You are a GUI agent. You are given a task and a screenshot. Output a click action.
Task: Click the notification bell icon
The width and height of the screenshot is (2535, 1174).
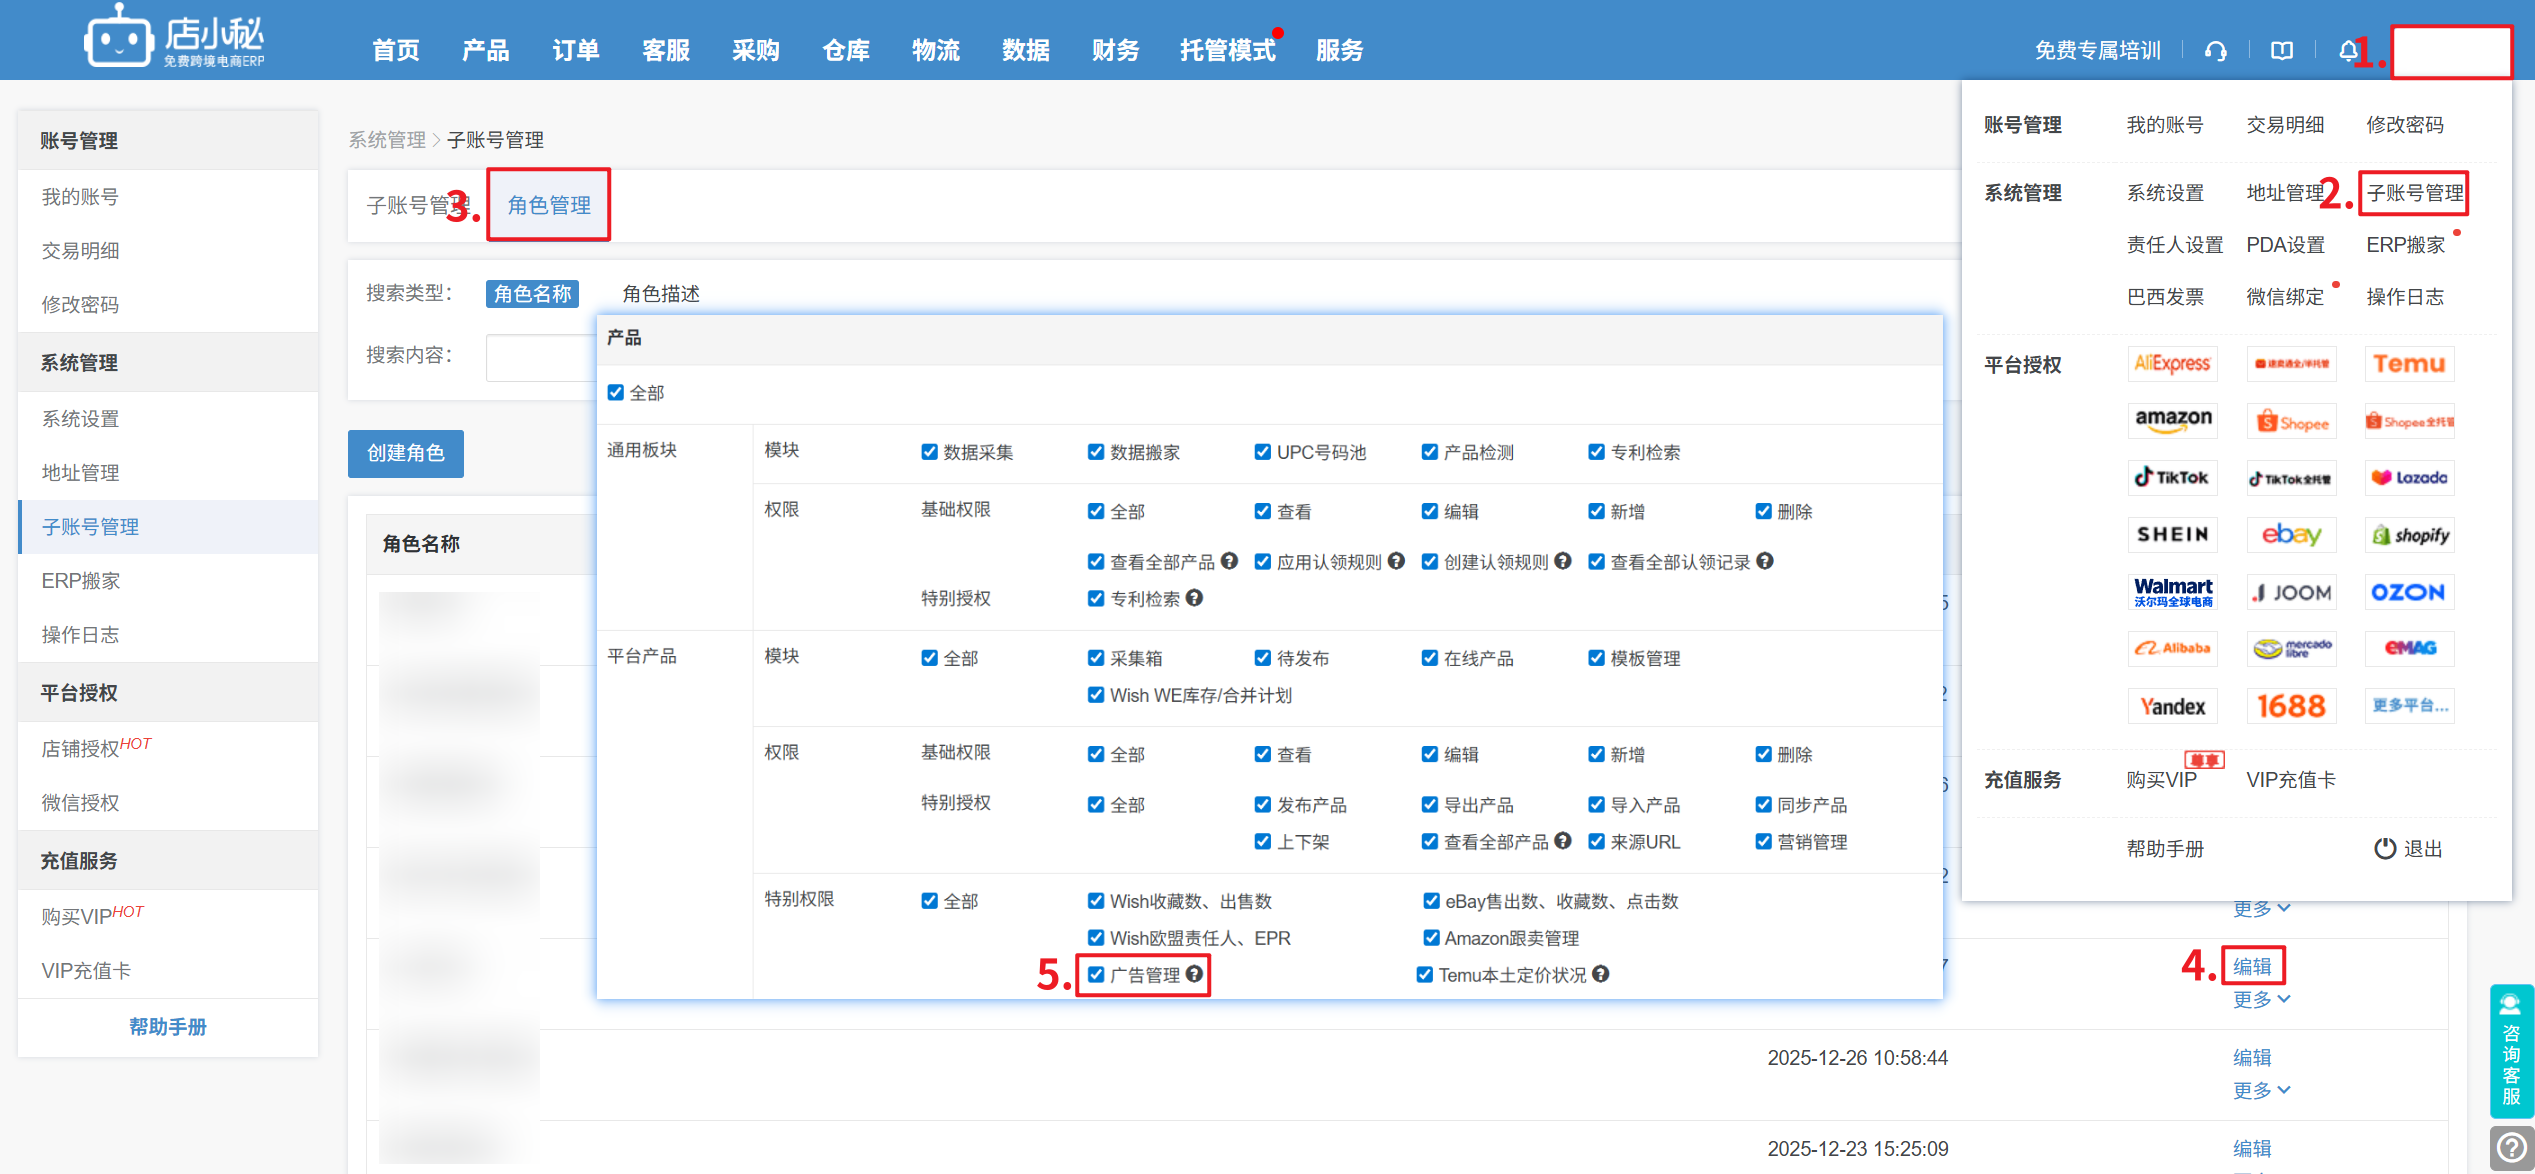[x=2347, y=50]
